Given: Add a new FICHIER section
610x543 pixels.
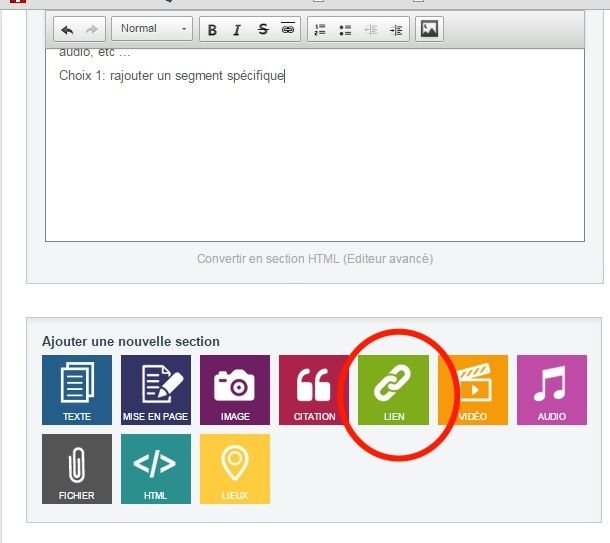Looking at the screenshot, I should [x=77, y=469].
